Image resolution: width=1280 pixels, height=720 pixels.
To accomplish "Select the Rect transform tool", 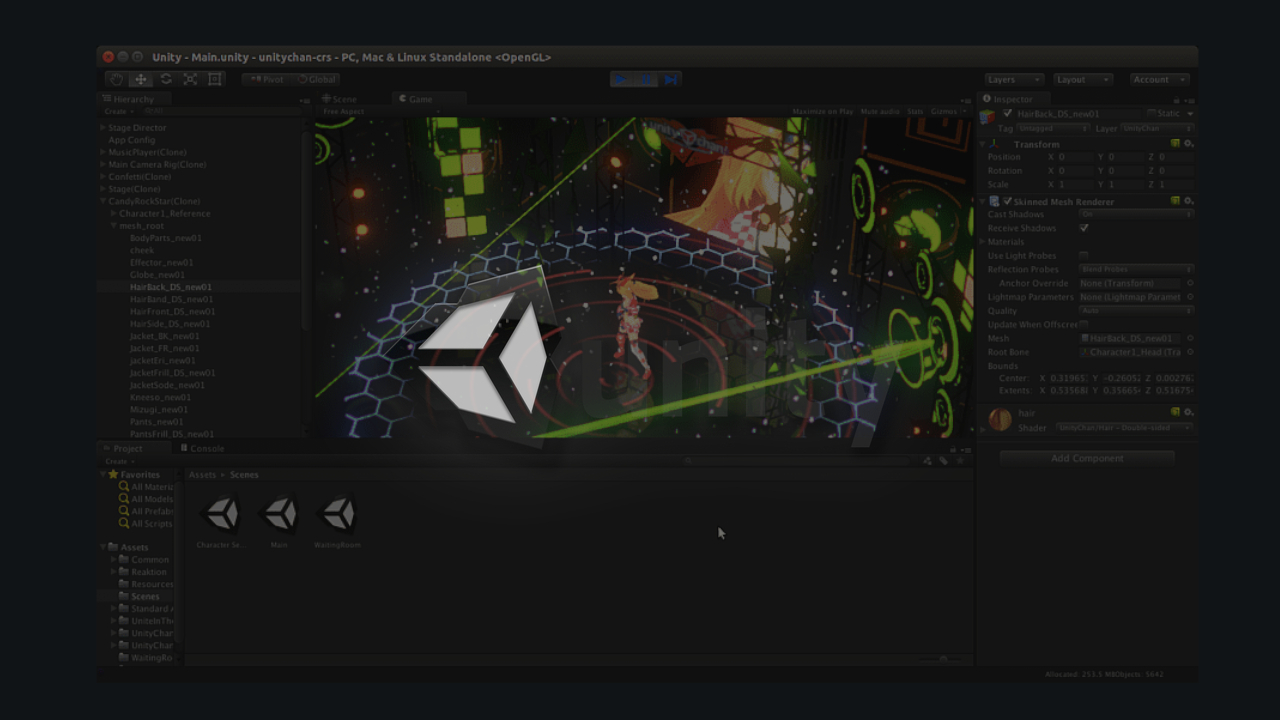I will (x=213, y=78).
